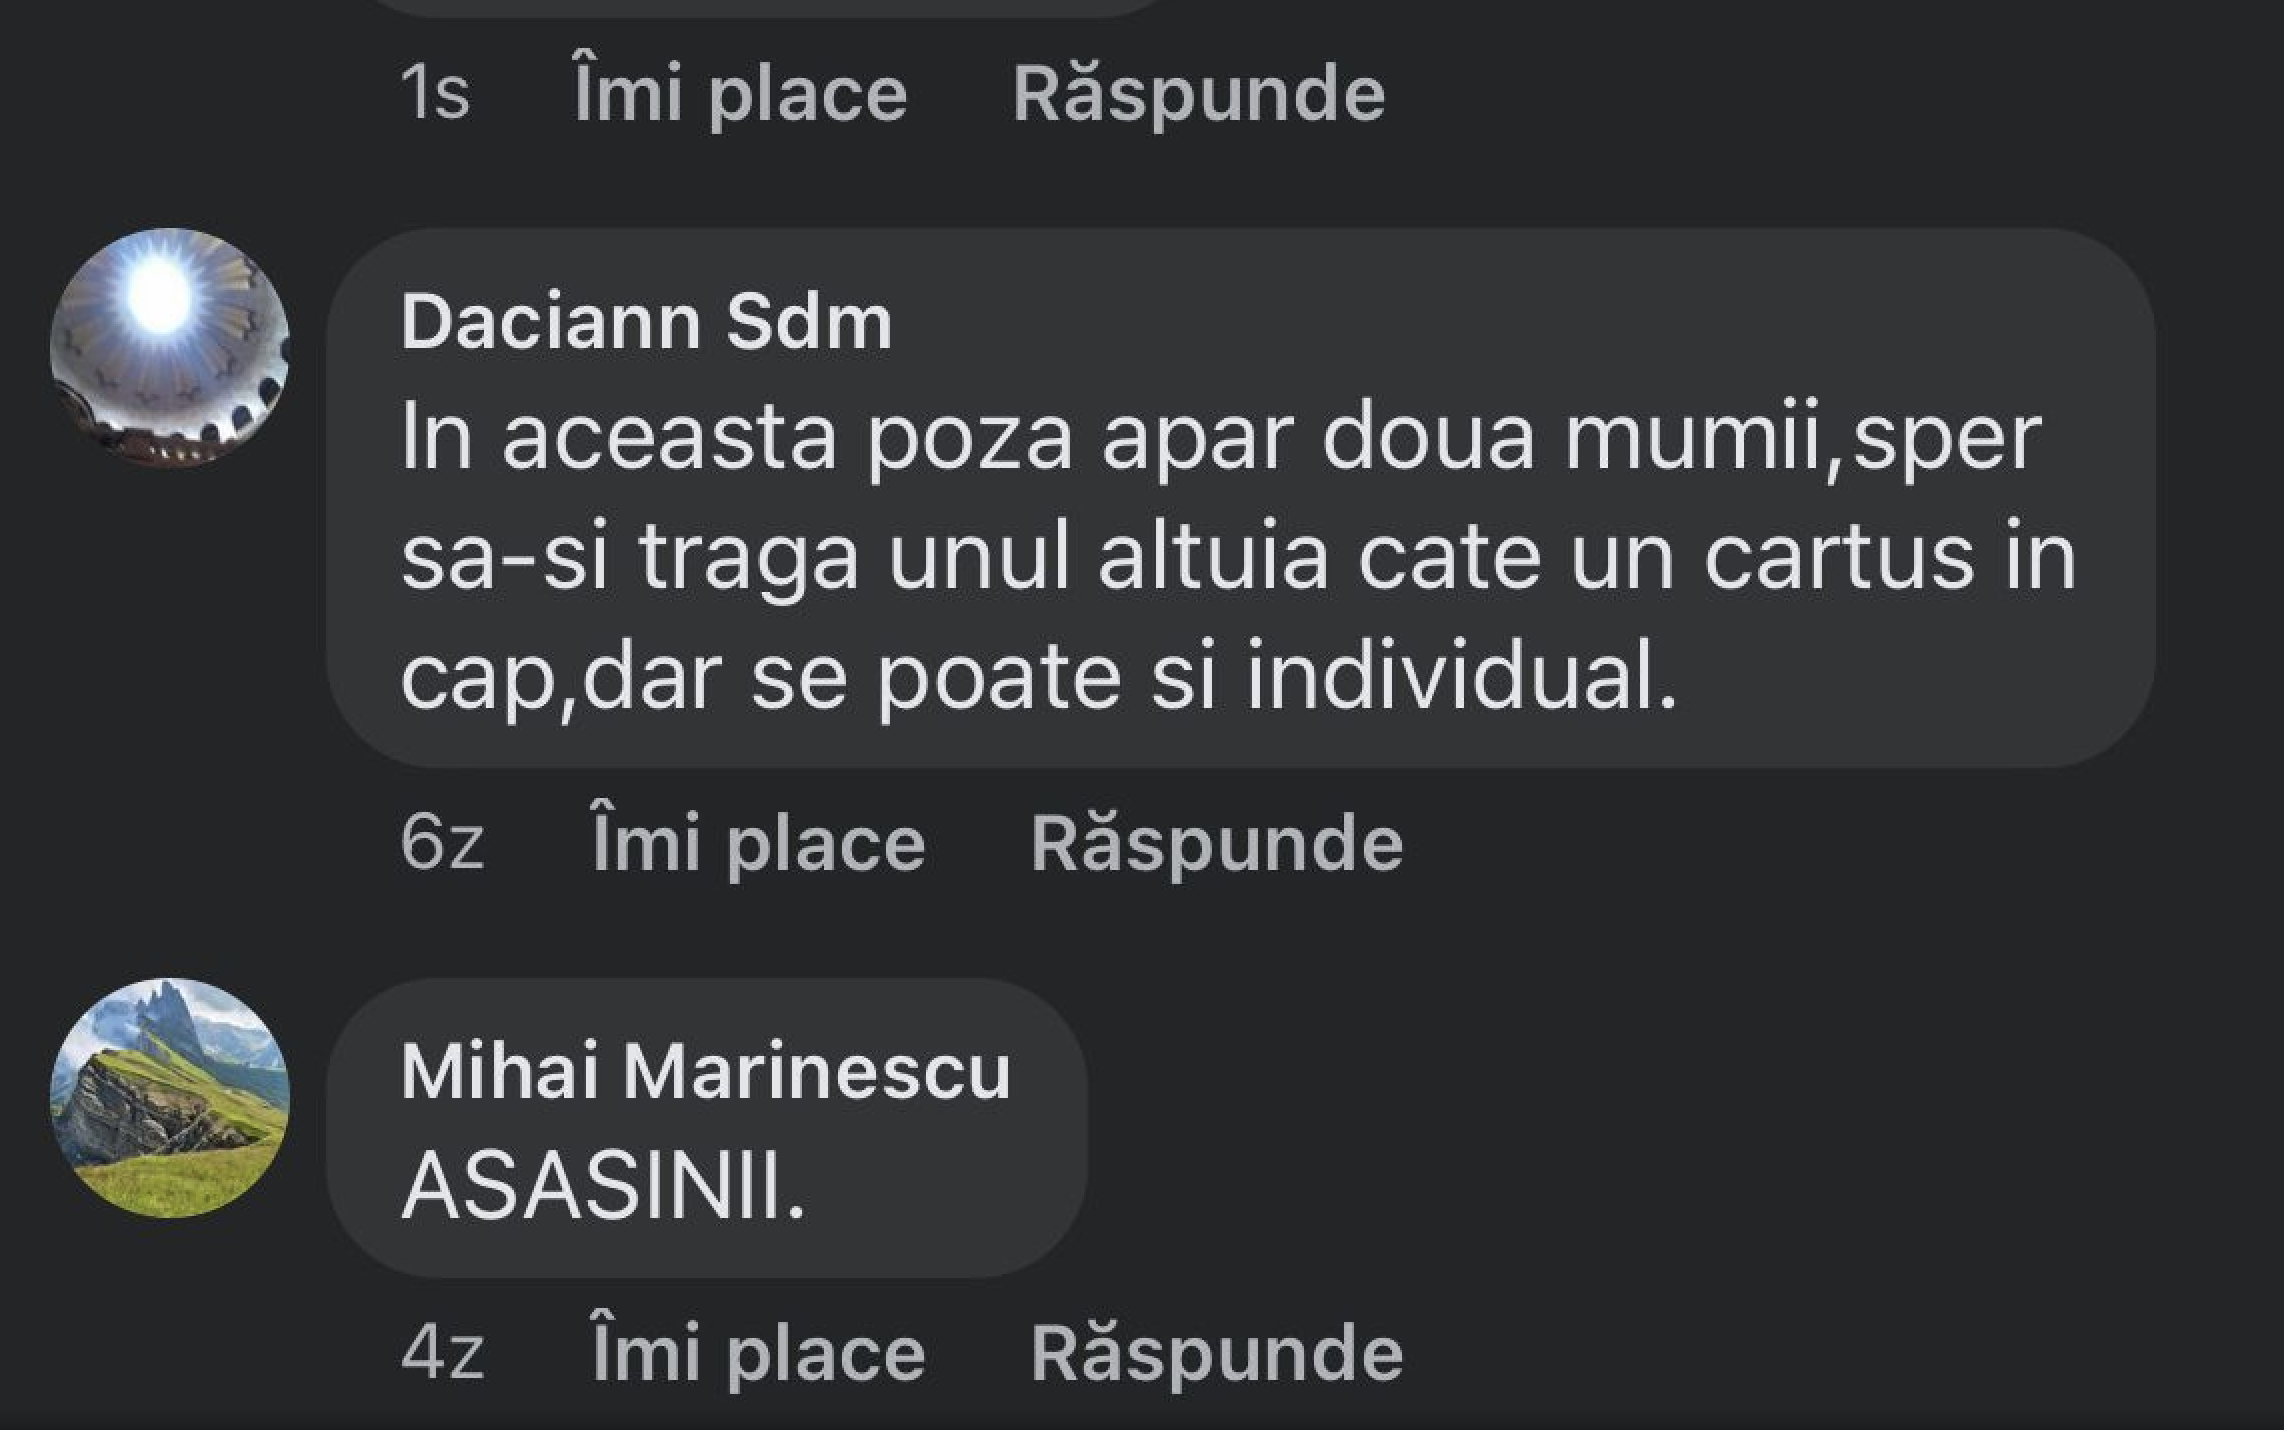2284x1430 pixels.
Task: Click the 6z comment timestamp
Action: point(442,844)
